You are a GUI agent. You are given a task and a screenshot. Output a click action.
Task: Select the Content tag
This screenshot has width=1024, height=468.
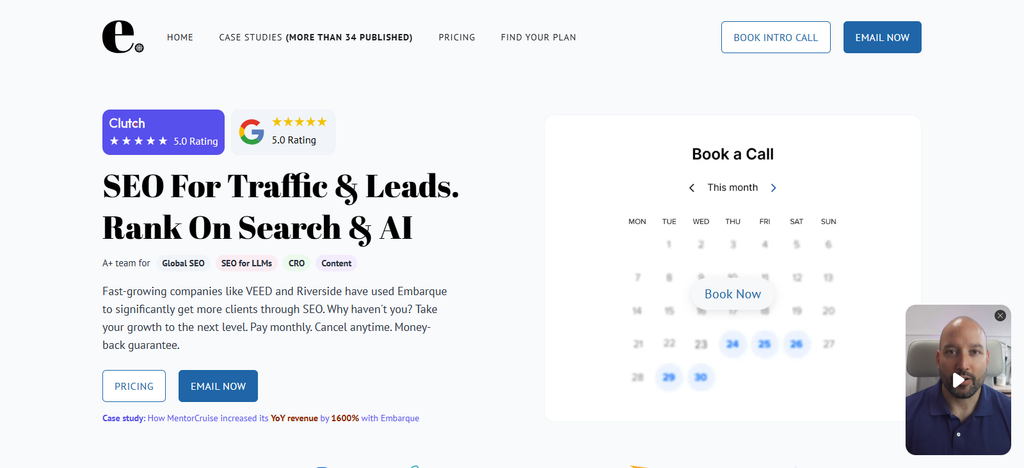point(336,264)
